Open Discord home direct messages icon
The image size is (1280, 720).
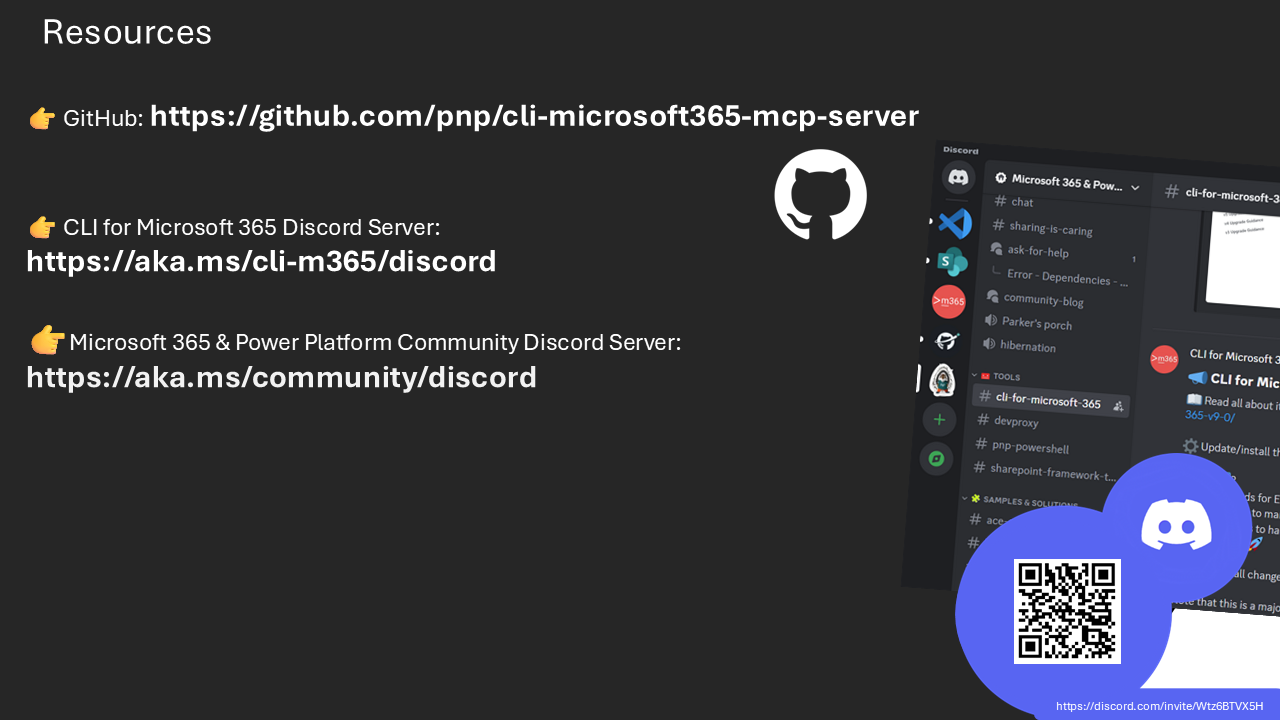[958, 178]
